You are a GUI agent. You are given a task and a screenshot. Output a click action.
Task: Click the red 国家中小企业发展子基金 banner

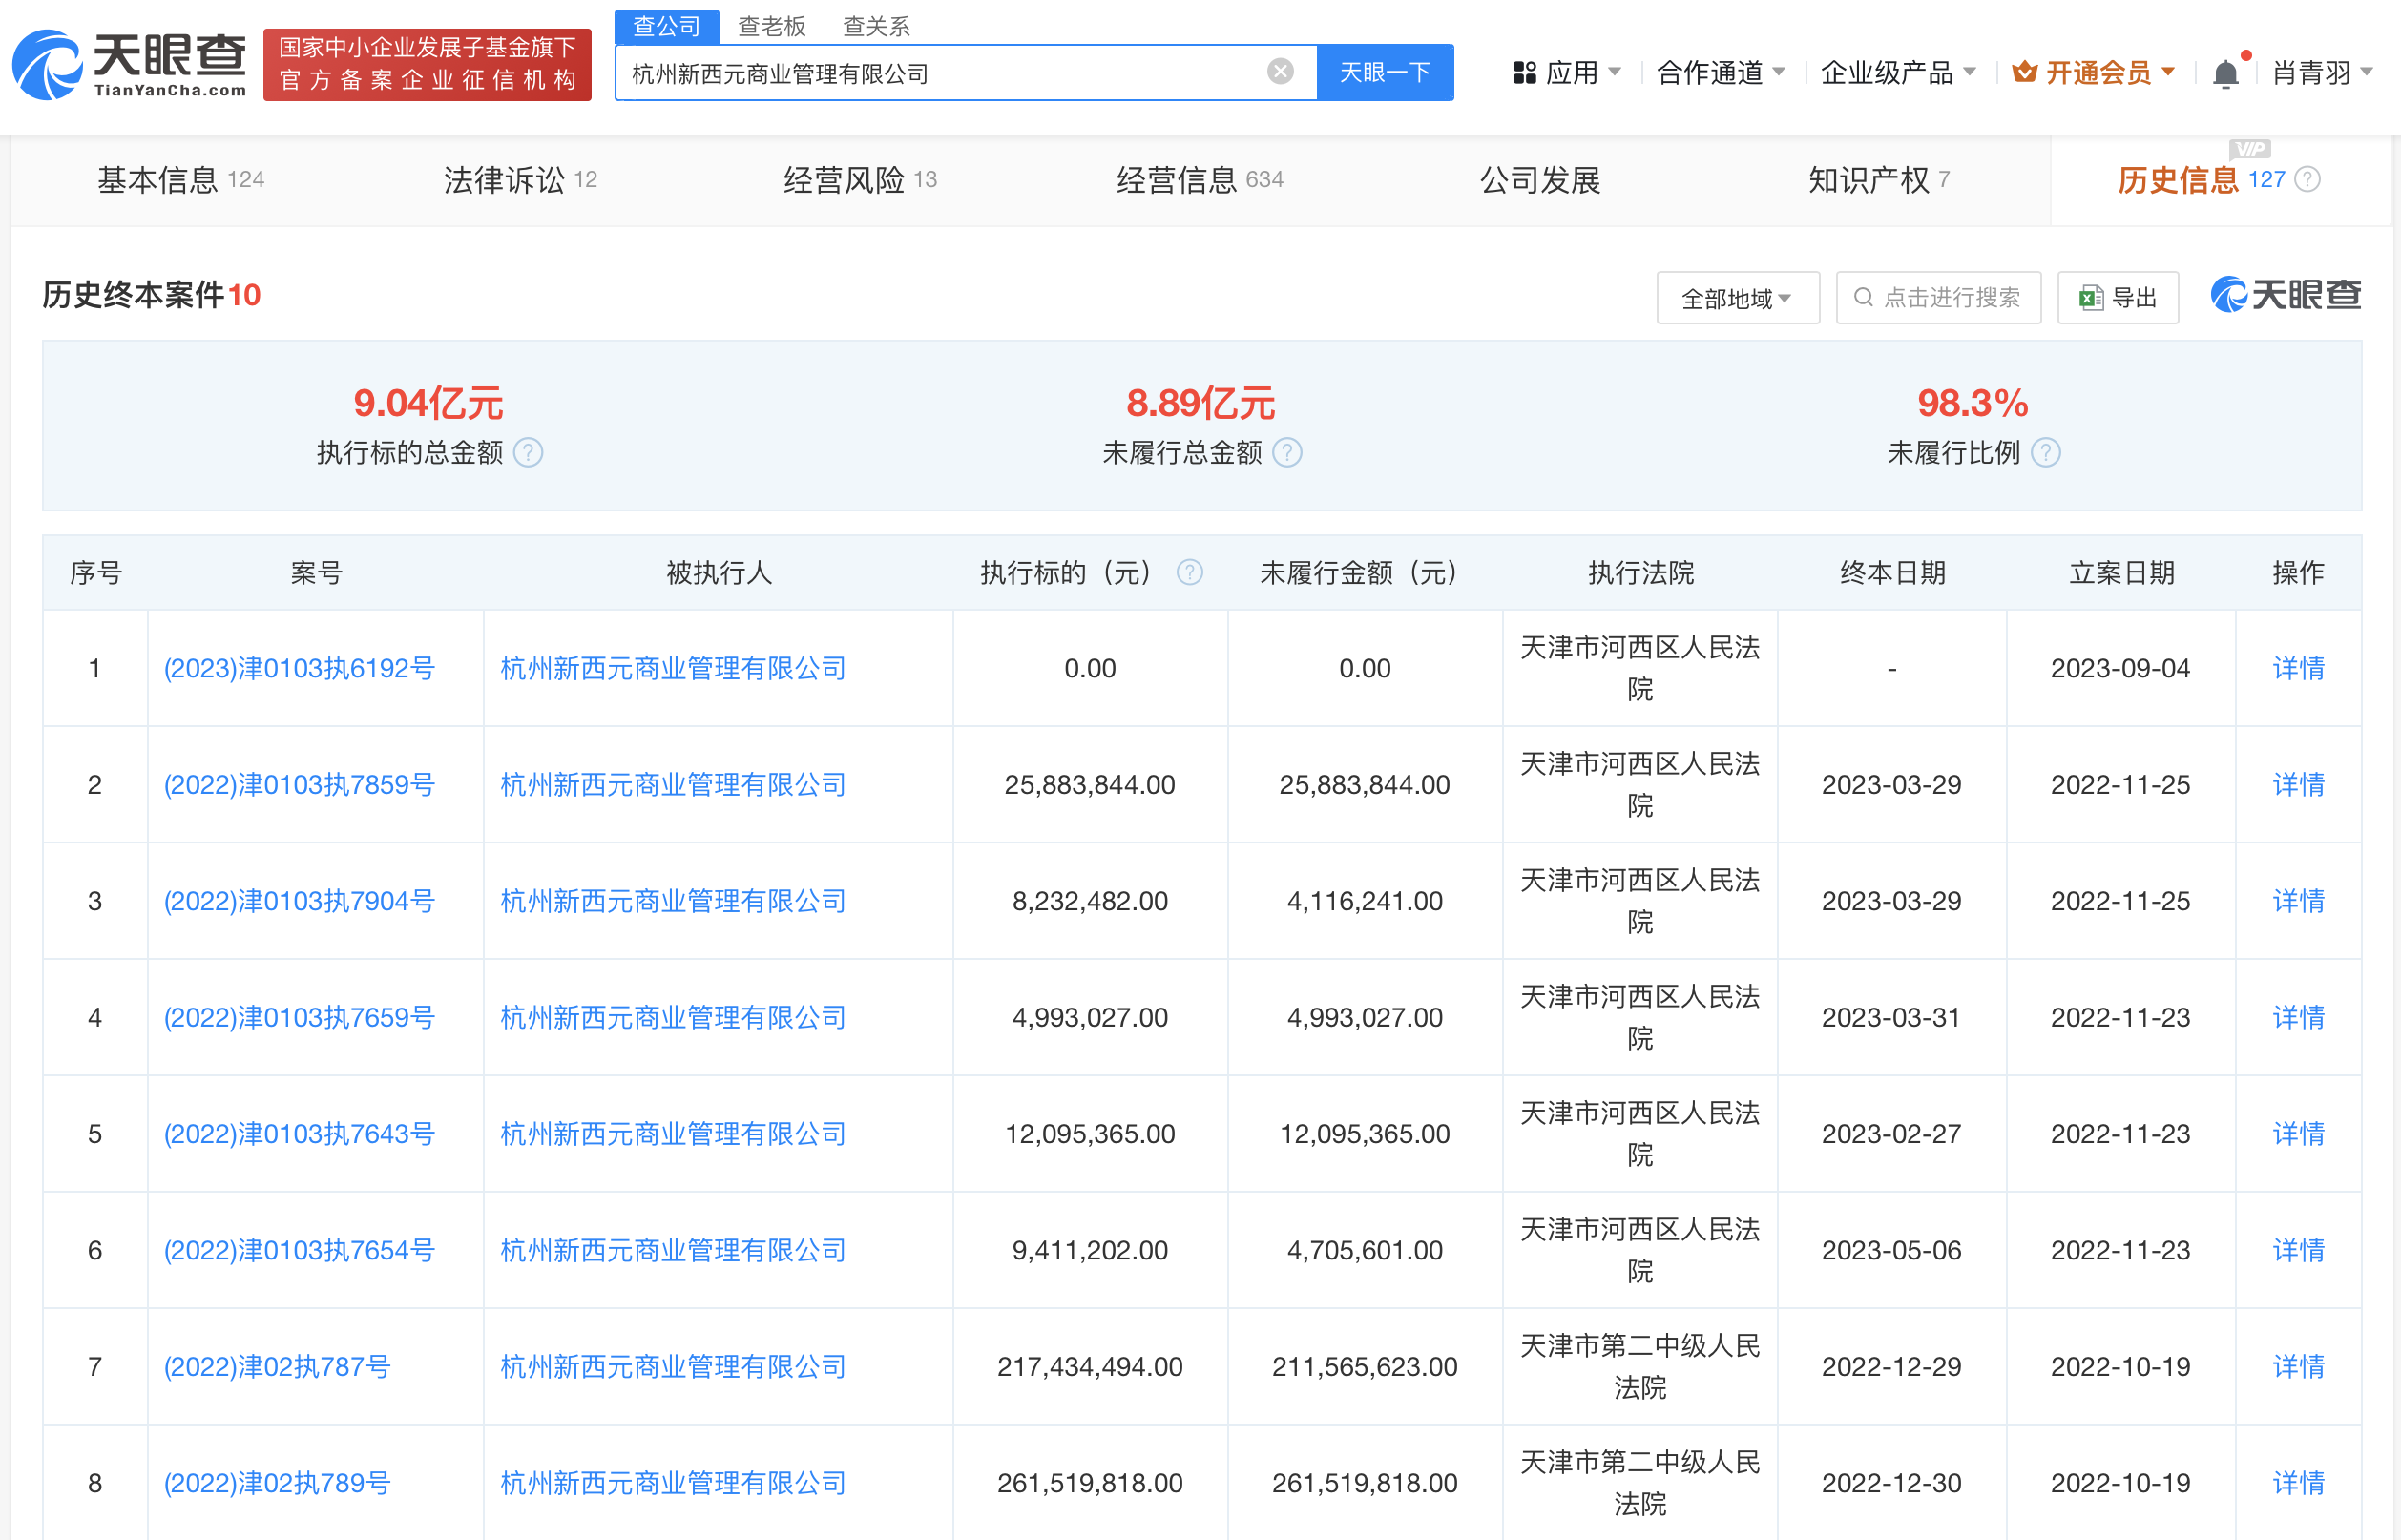427,65
